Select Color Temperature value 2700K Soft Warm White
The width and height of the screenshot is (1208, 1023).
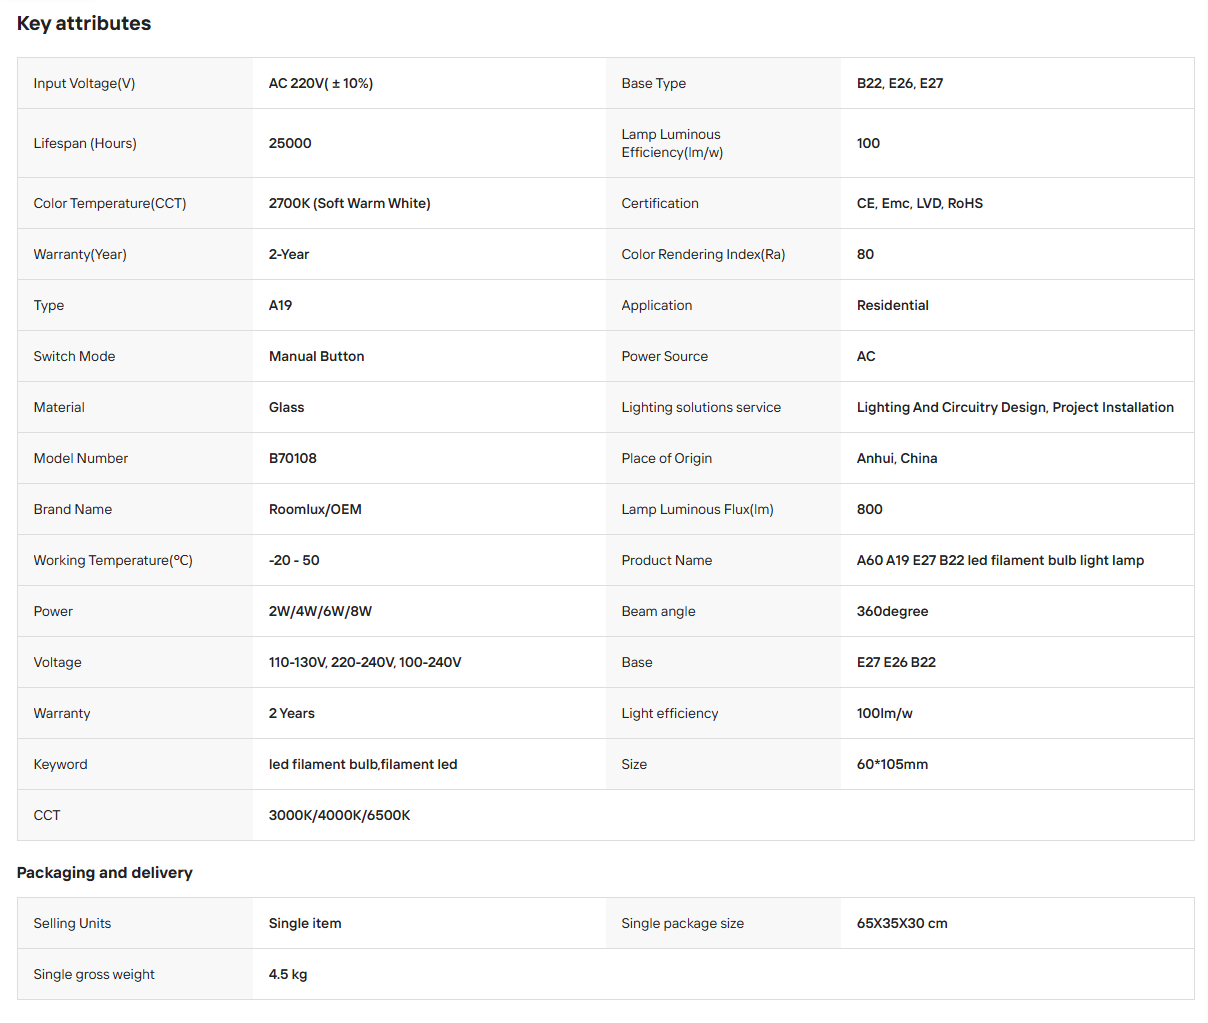(x=350, y=203)
